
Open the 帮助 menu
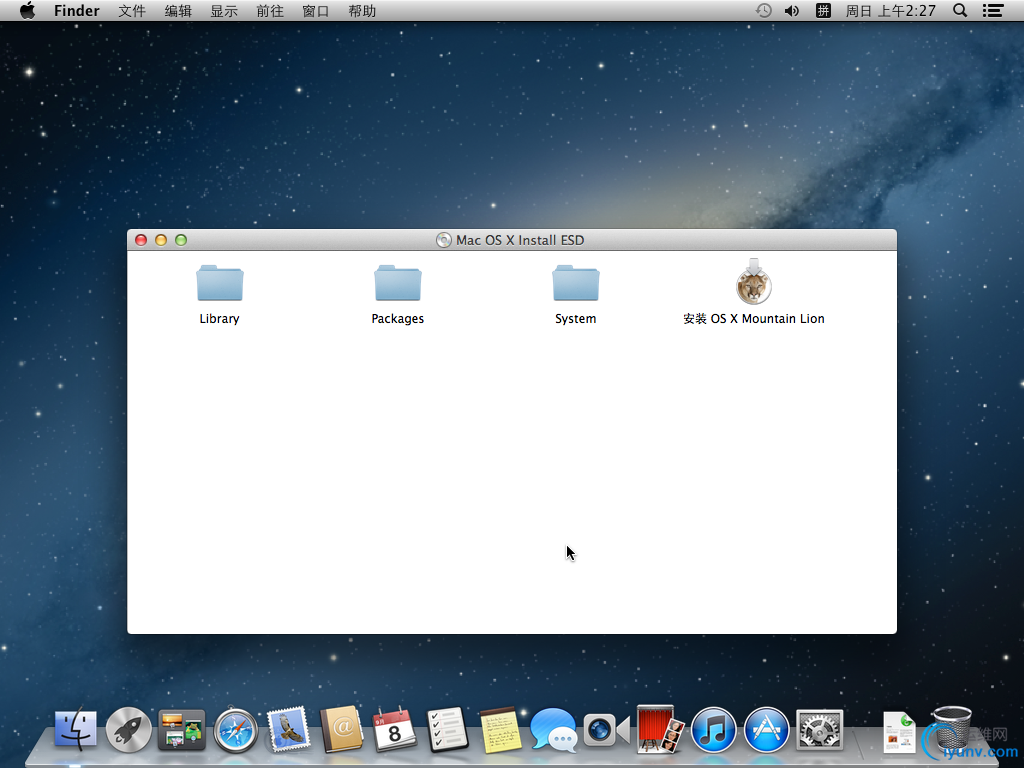tap(362, 10)
